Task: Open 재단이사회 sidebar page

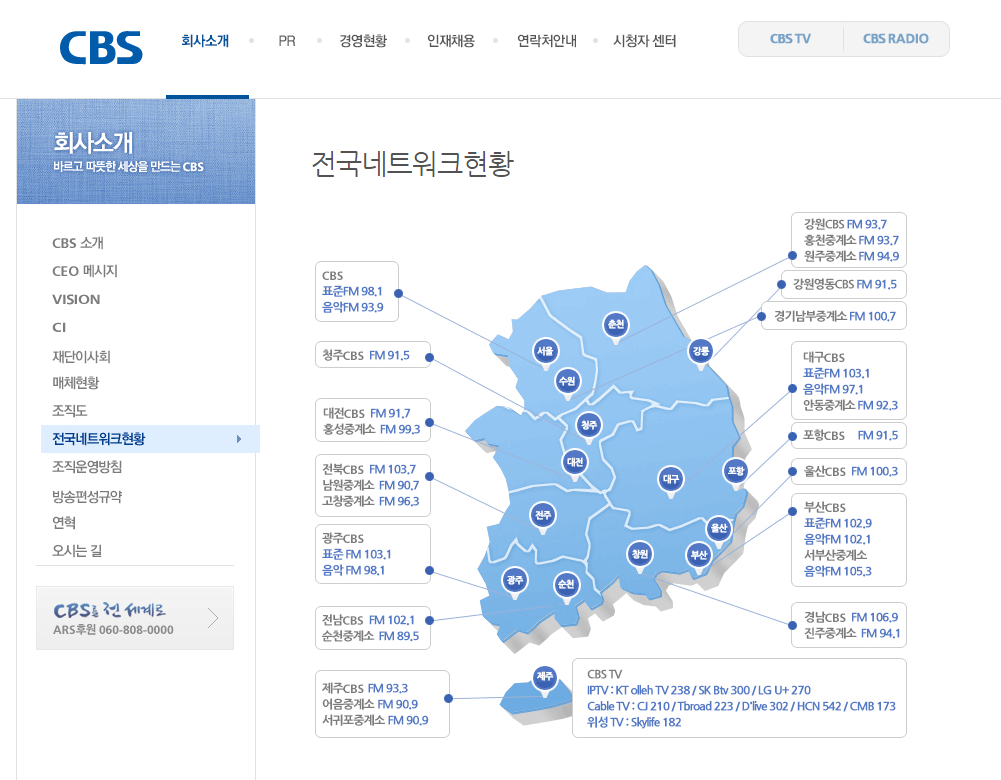Action: pyautogui.click(x=81, y=356)
